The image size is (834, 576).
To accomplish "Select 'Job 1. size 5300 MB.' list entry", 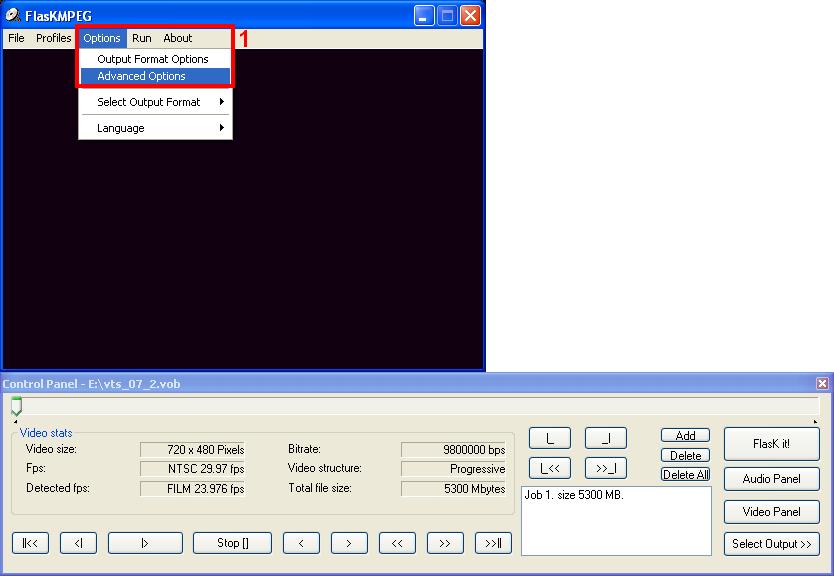I will click(574, 495).
